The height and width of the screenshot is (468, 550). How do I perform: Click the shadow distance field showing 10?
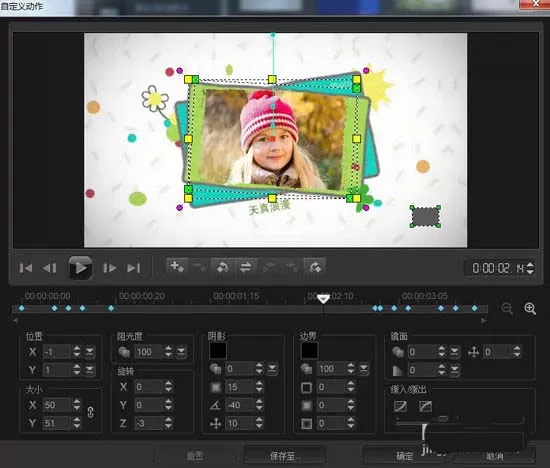click(240, 423)
